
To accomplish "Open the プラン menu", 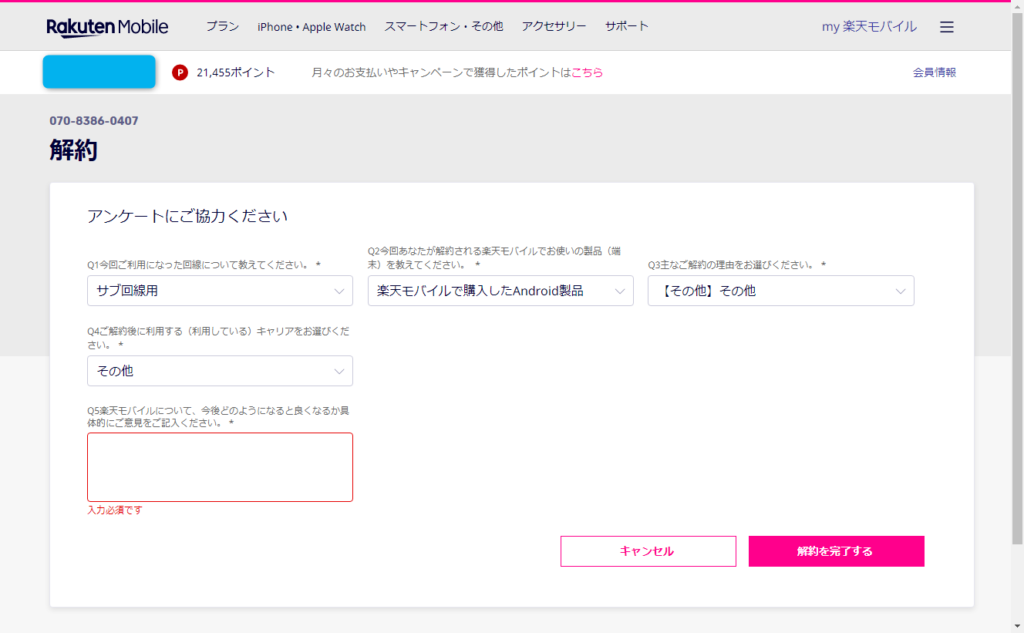I will pos(222,27).
